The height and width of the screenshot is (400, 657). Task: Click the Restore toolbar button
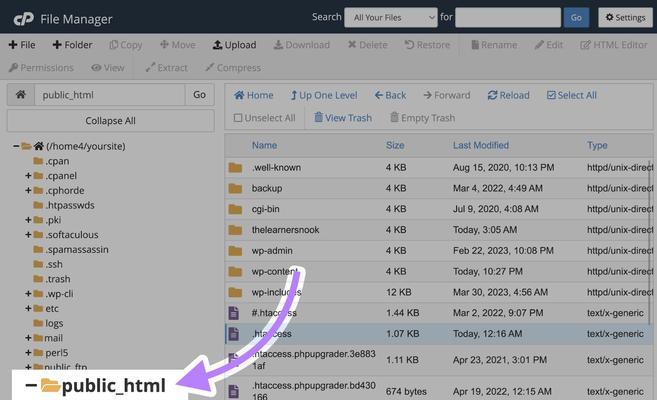(x=427, y=45)
